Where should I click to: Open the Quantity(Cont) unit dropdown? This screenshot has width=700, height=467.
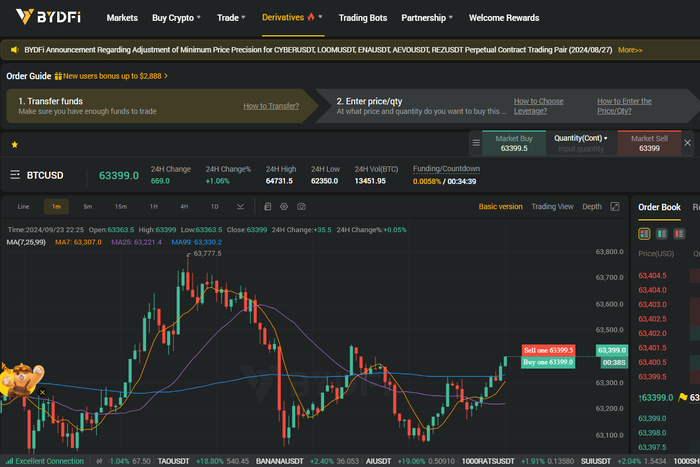[x=581, y=138]
